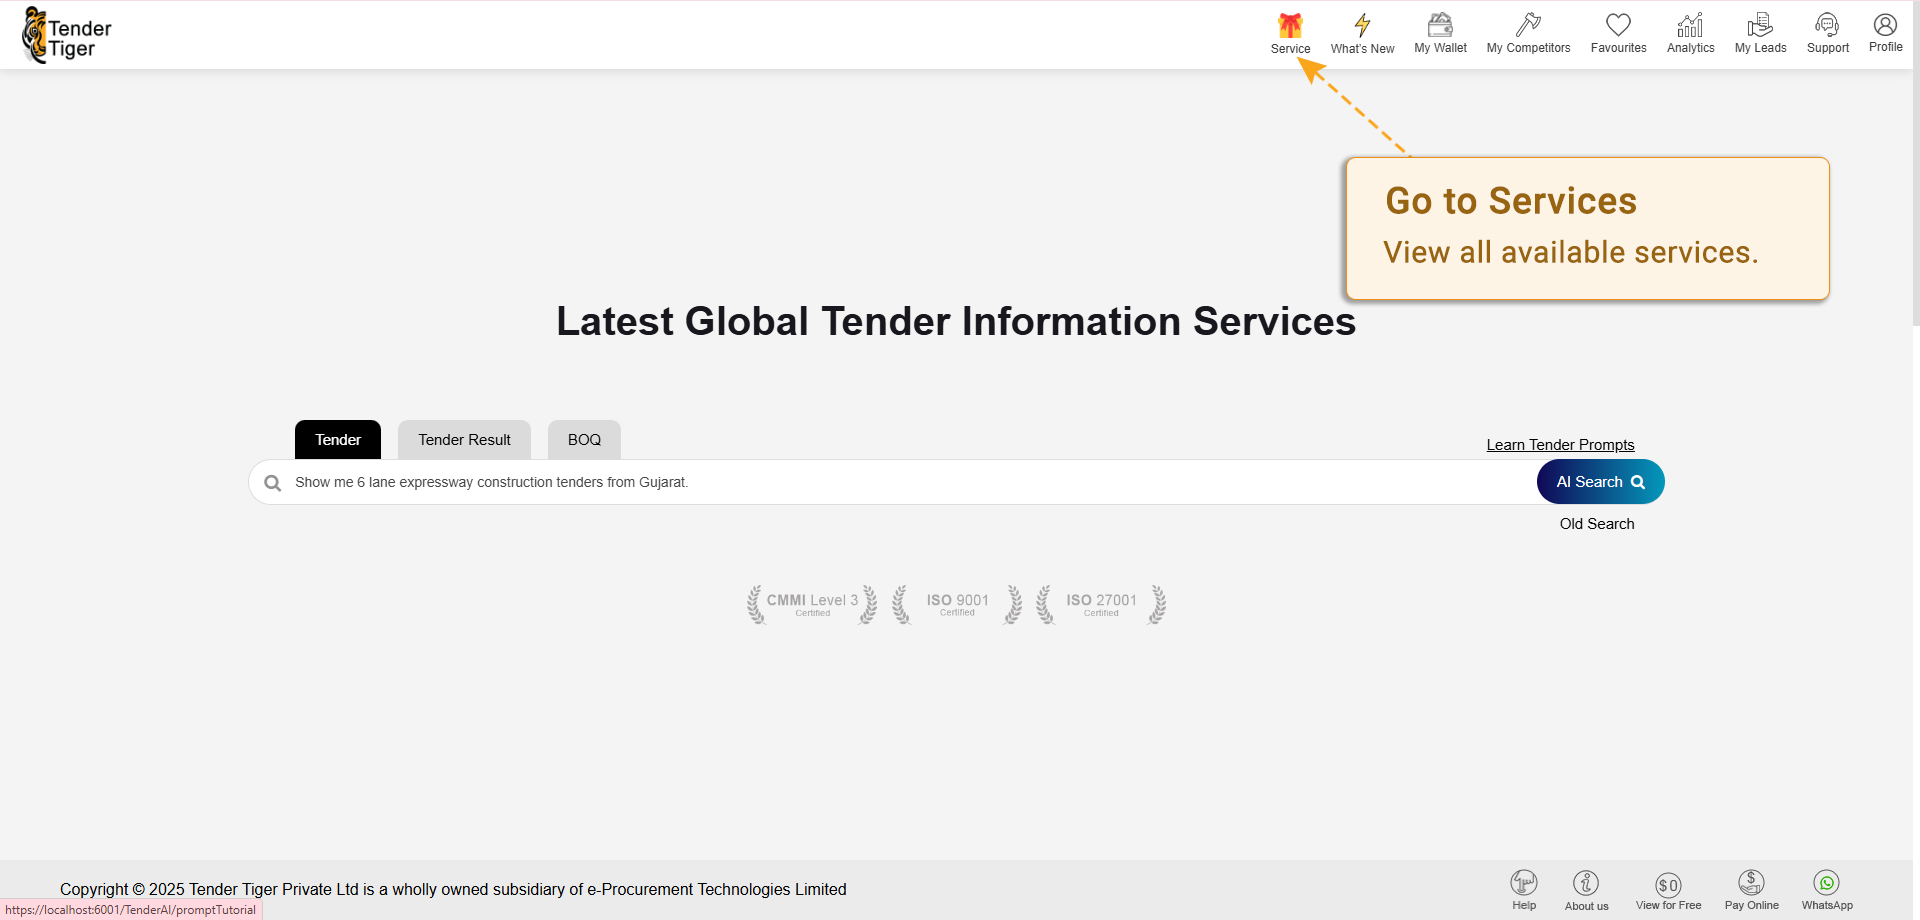Go to My Leads icon
This screenshot has width=1920, height=920.
(1760, 26)
